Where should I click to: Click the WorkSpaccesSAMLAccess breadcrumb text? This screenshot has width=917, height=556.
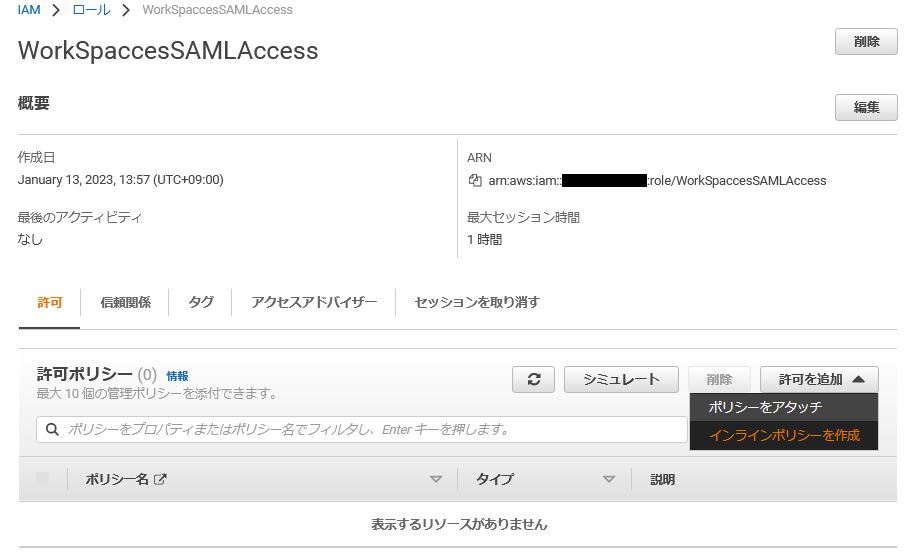[x=218, y=9]
